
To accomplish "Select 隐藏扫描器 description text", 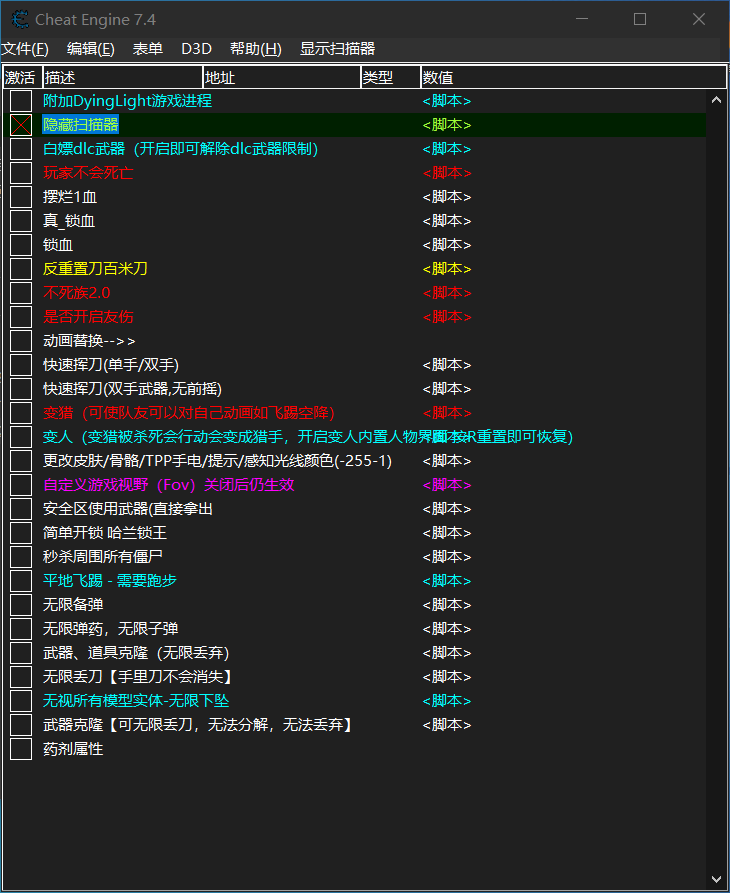I will pos(81,125).
